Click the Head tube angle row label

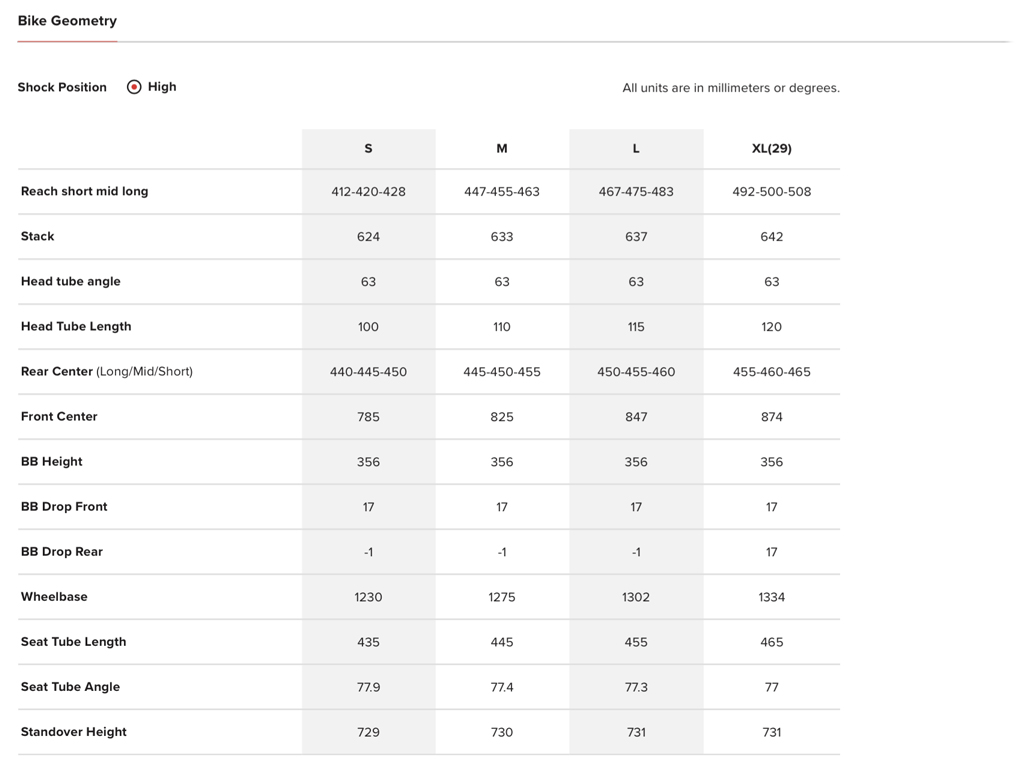click(71, 281)
